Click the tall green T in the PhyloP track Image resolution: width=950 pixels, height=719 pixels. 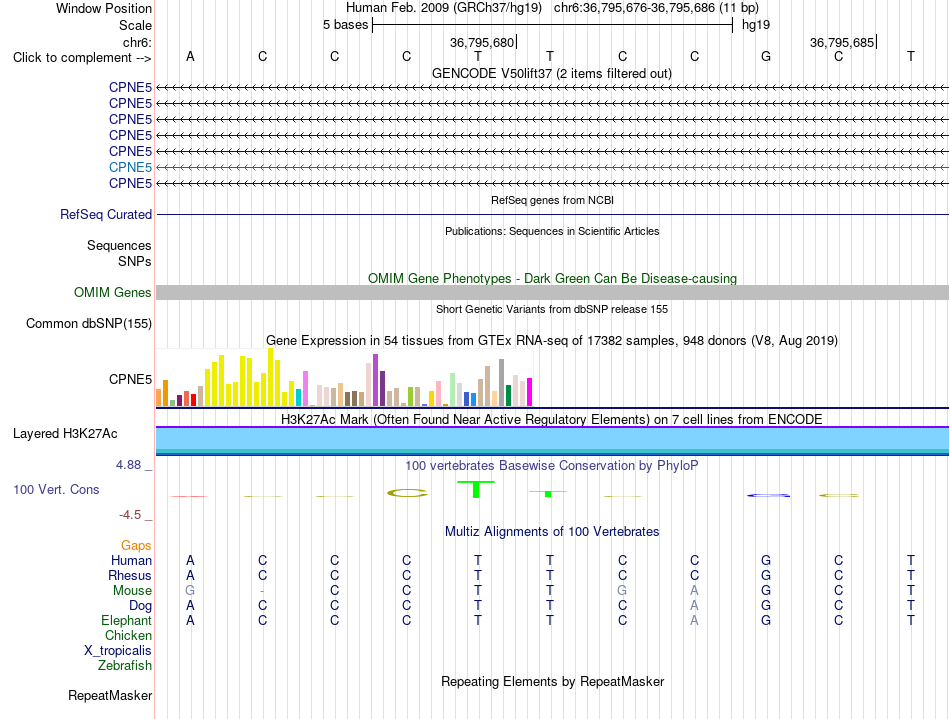[x=476, y=489]
